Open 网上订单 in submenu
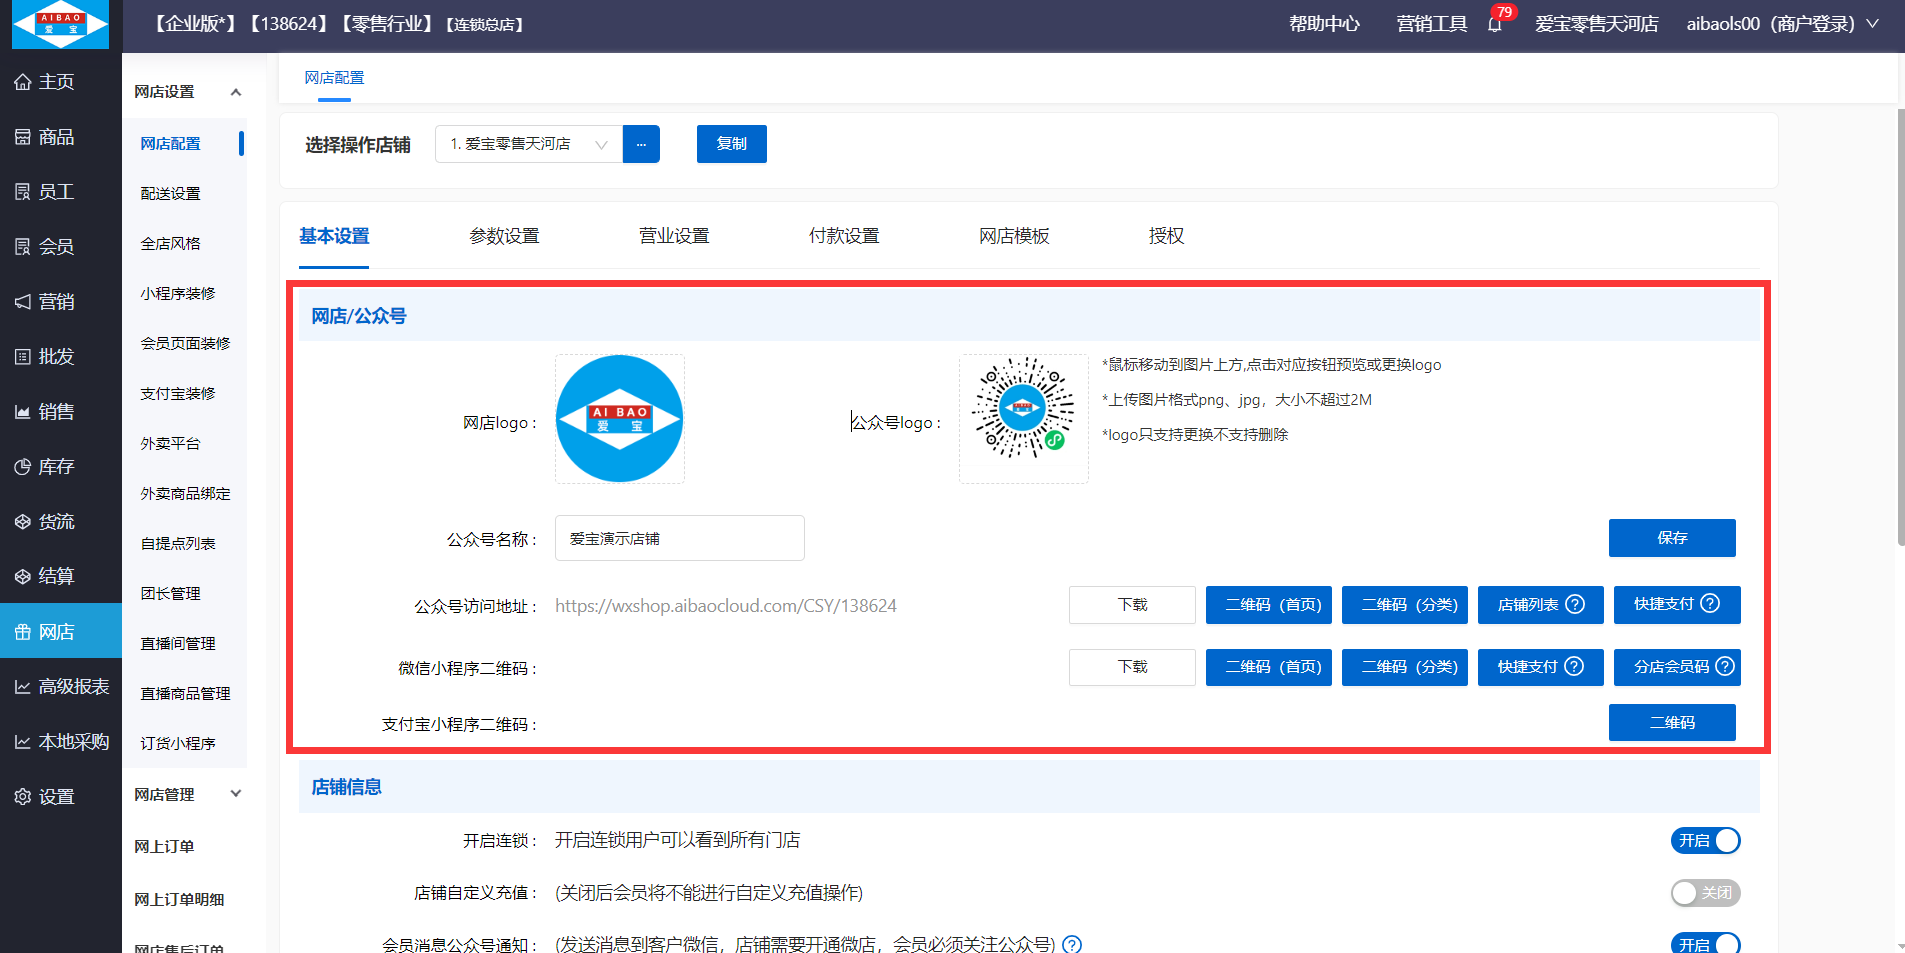This screenshot has width=1905, height=953. tap(164, 847)
